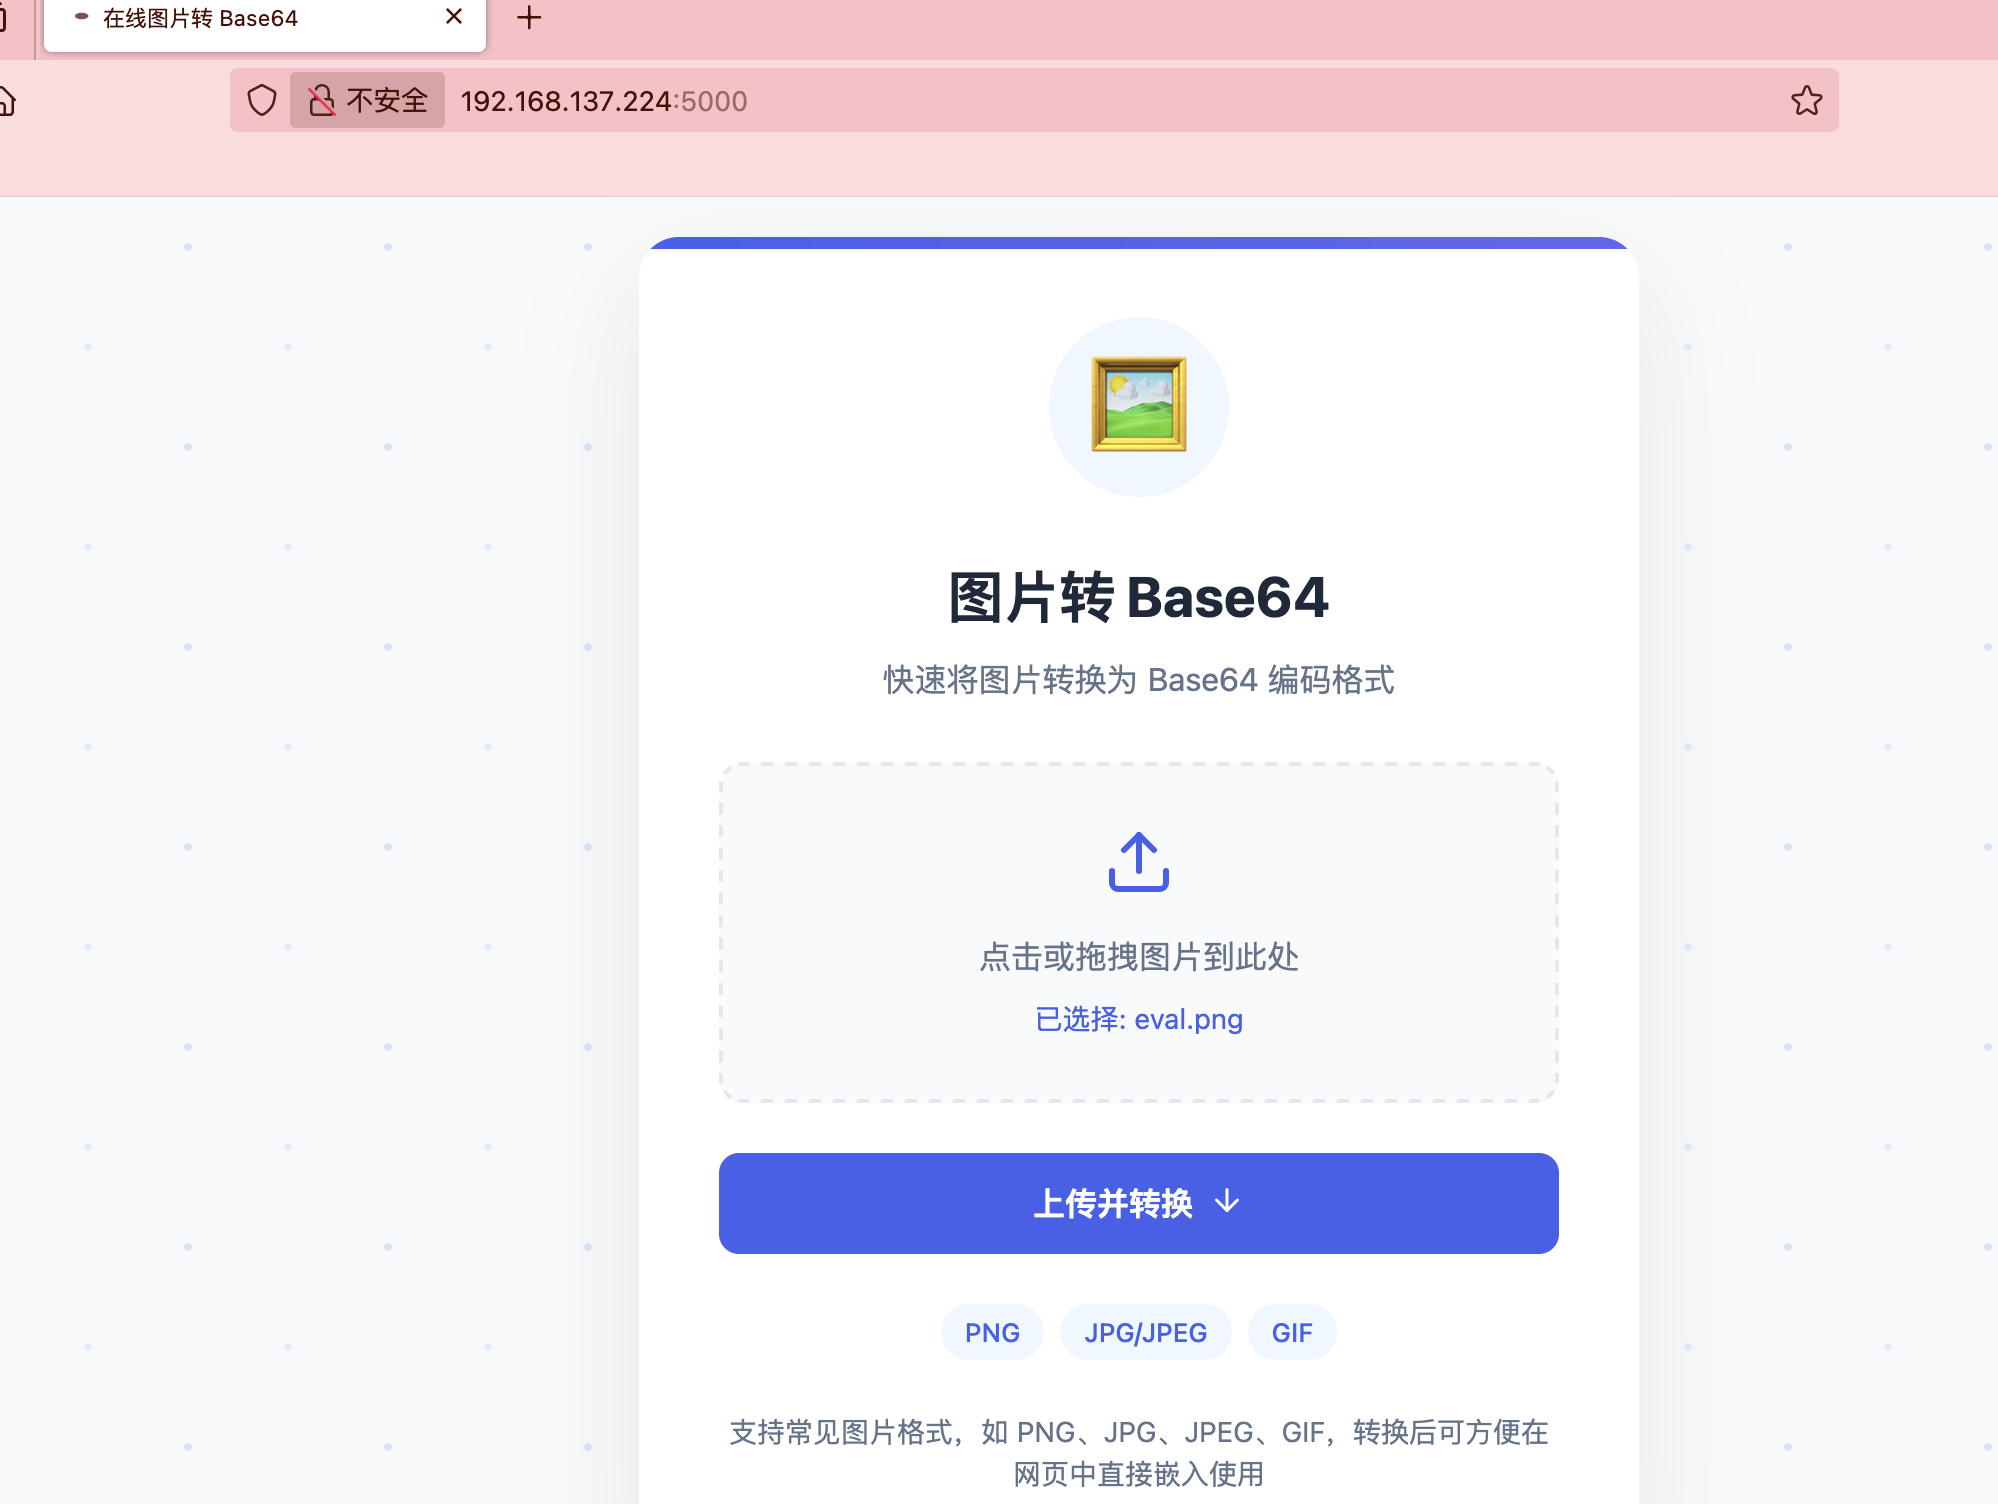This screenshot has width=1998, height=1504.
Task: Select the PNG format tag
Action: 992,1332
